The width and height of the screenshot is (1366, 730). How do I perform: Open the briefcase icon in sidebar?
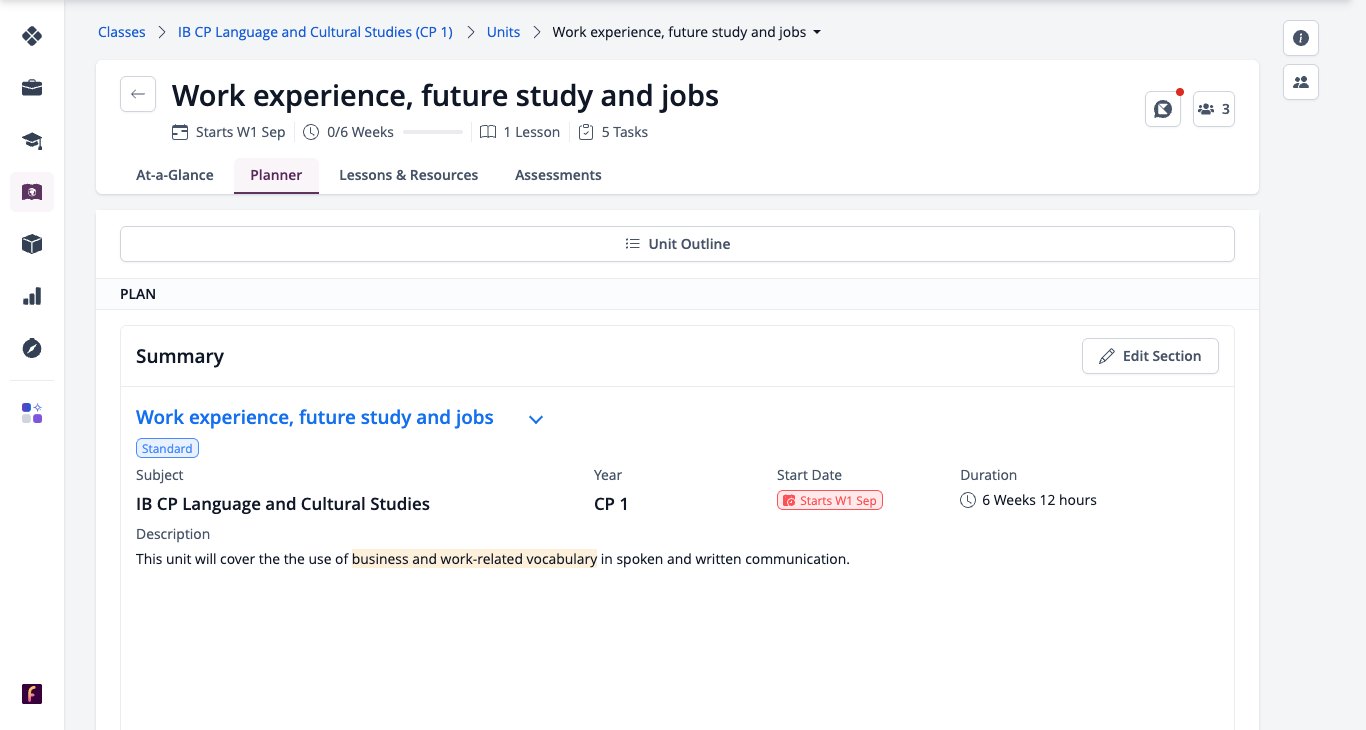click(32, 88)
